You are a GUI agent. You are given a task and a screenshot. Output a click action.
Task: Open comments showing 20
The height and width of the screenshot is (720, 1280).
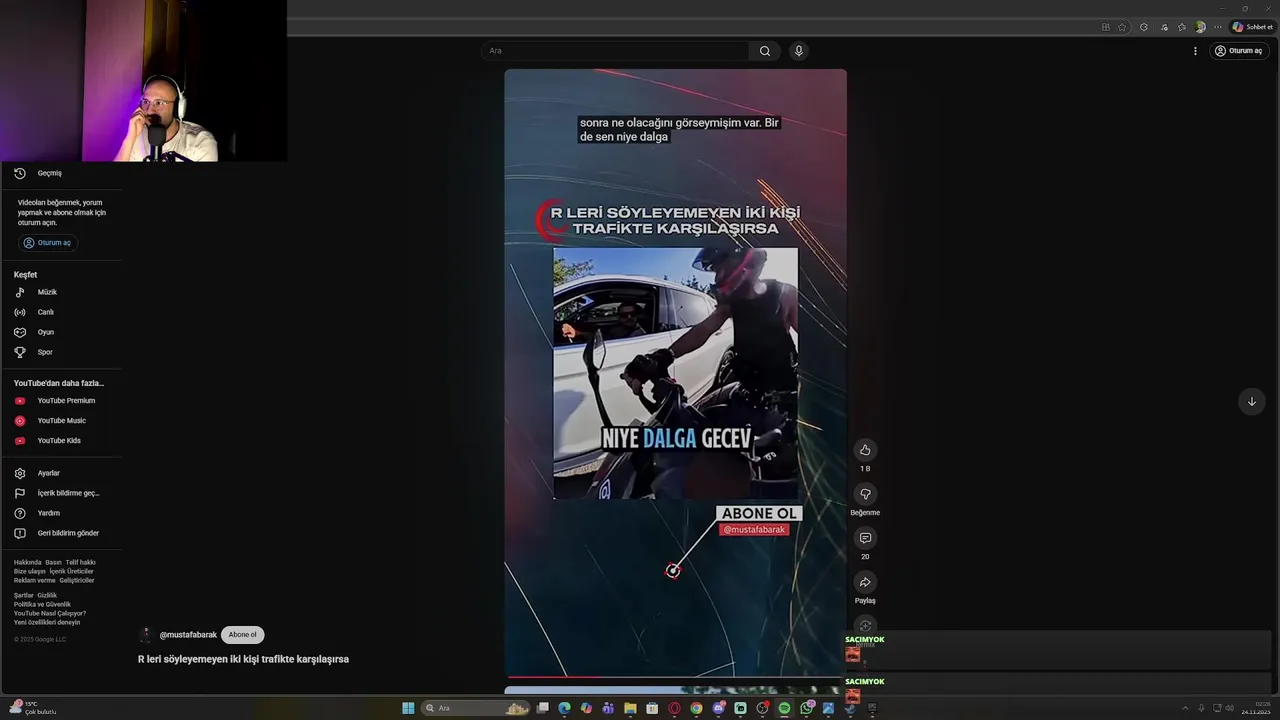point(865,538)
